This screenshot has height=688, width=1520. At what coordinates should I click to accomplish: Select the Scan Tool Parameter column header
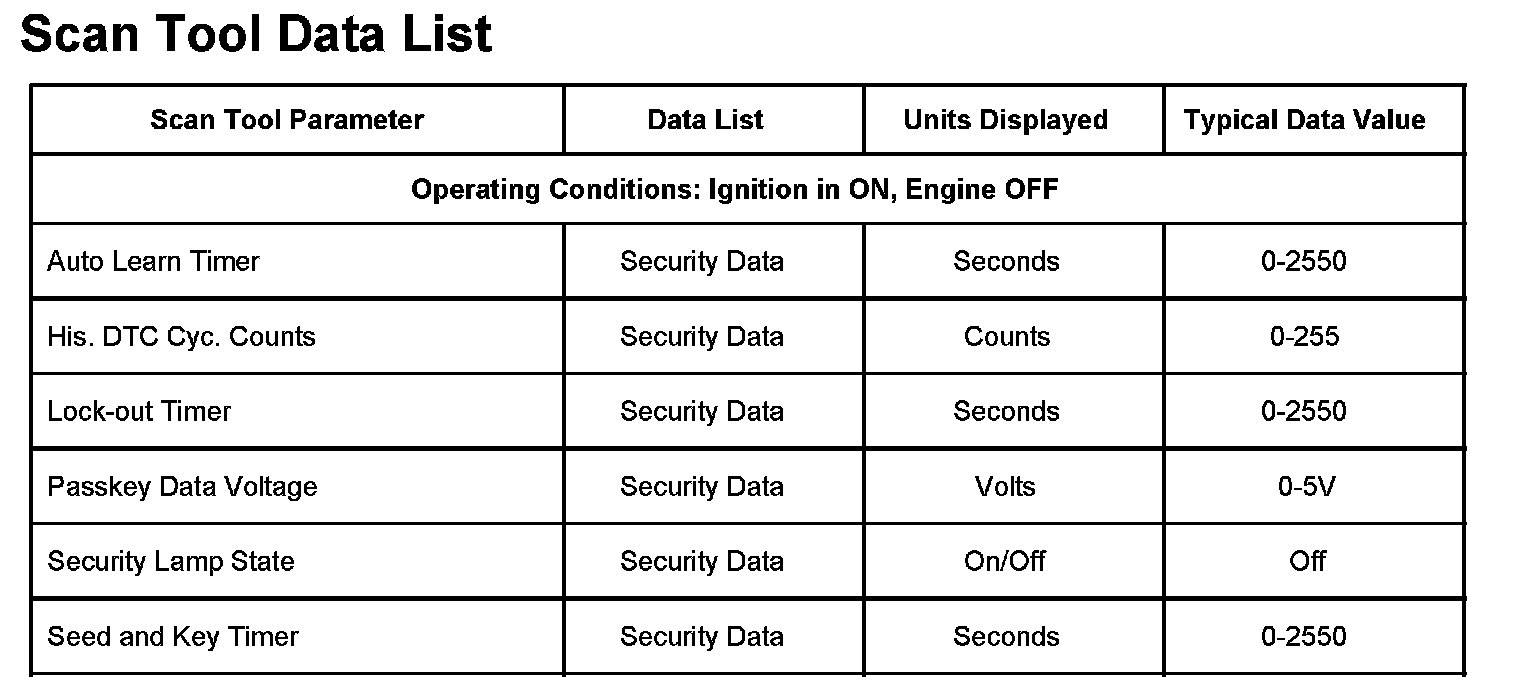pyautogui.click(x=287, y=120)
